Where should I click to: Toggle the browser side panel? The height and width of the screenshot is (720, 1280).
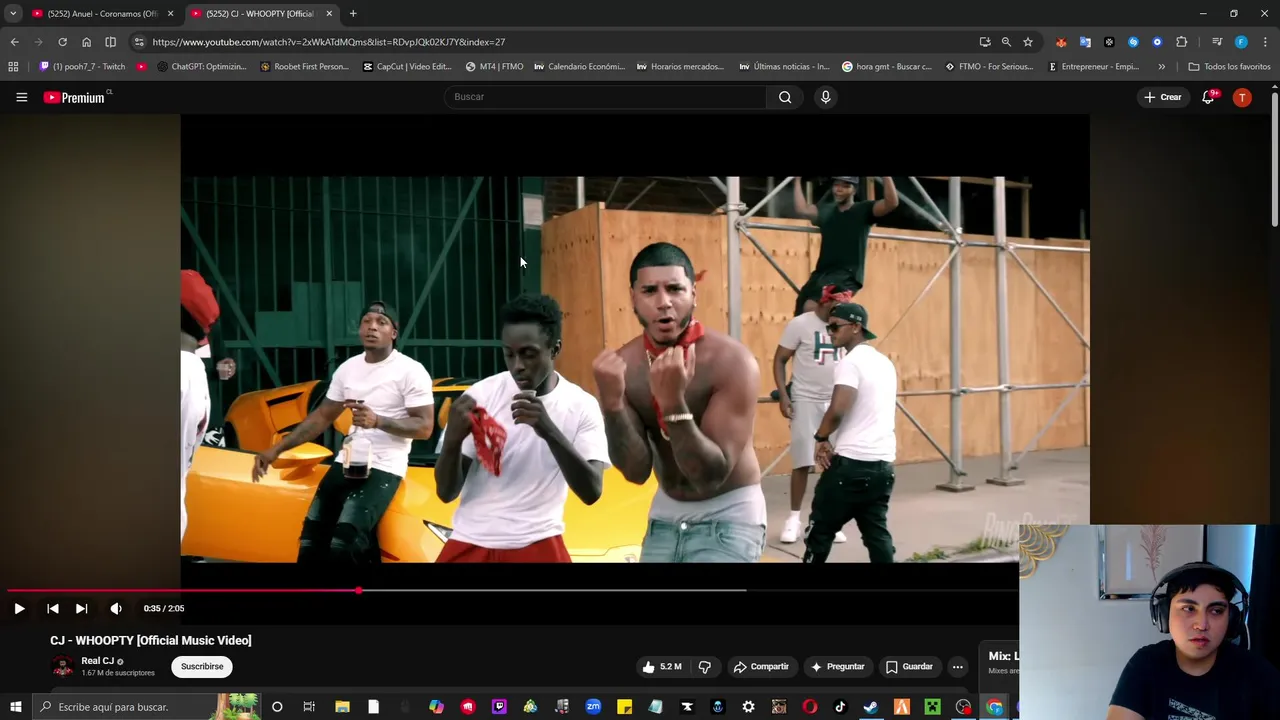[x=110, y=42]
